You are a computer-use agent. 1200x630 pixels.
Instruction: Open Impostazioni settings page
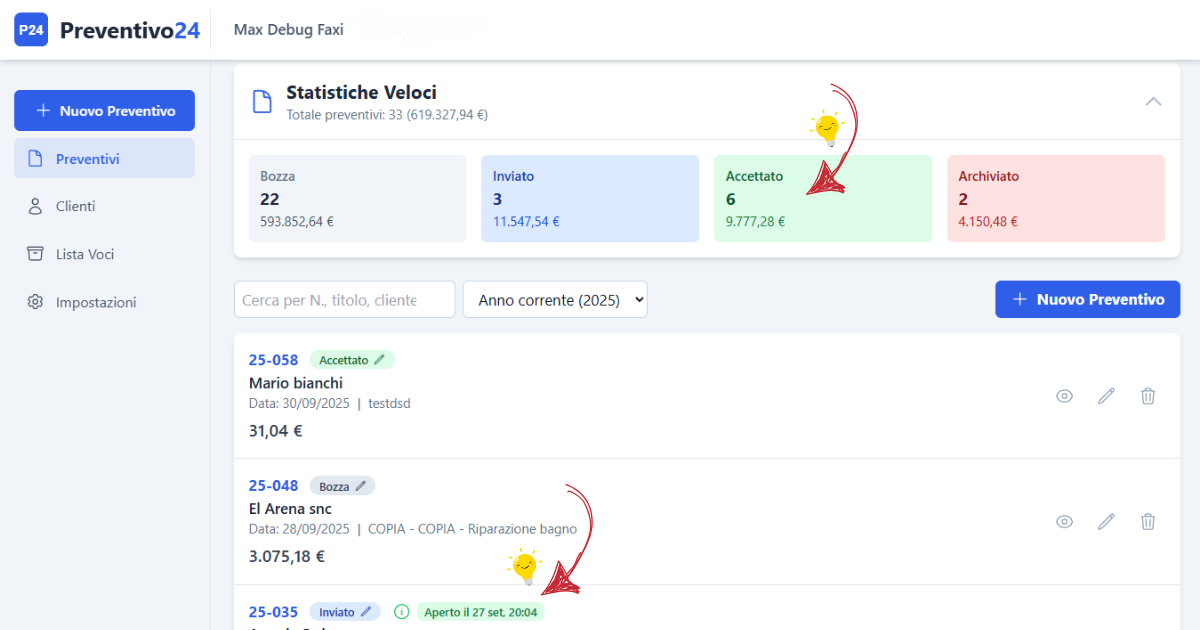tap(95, 302)
